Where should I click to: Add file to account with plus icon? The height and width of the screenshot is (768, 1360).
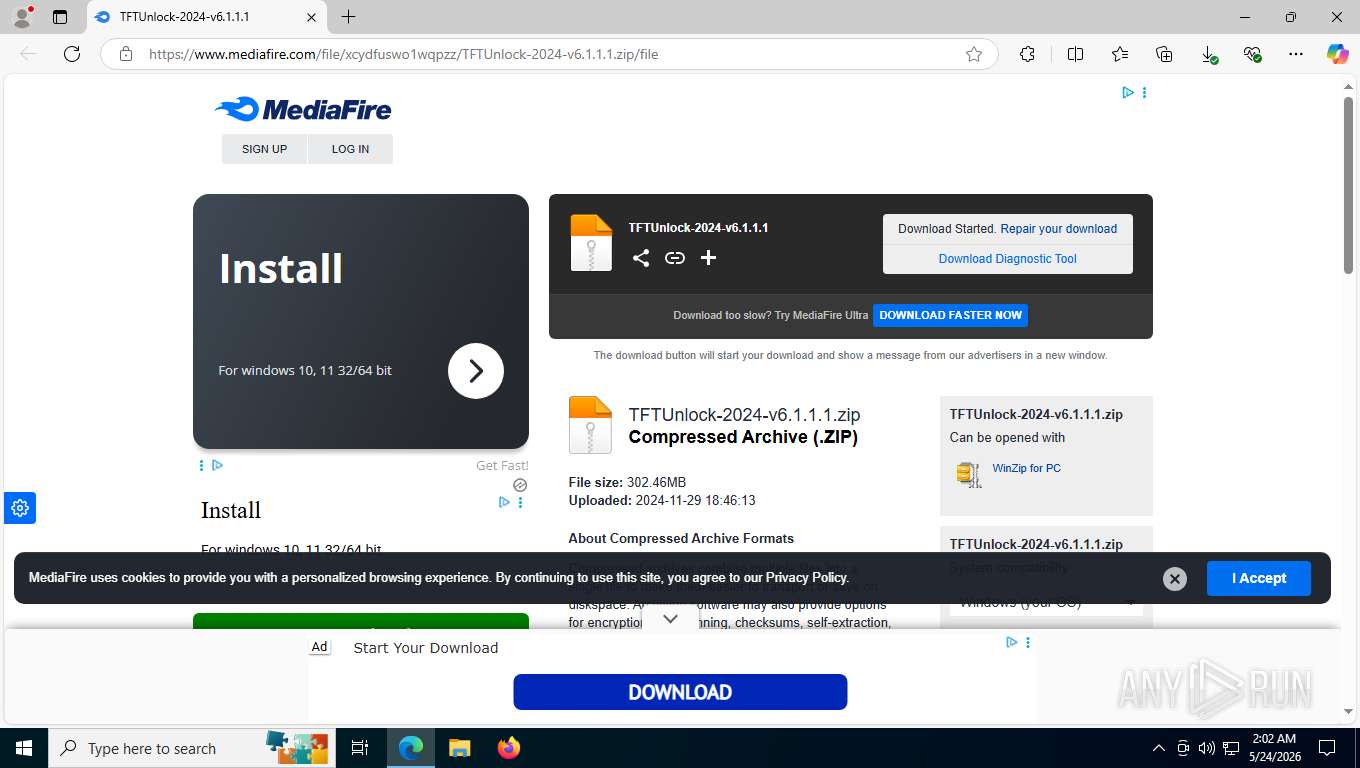click(x=708, y=258)
